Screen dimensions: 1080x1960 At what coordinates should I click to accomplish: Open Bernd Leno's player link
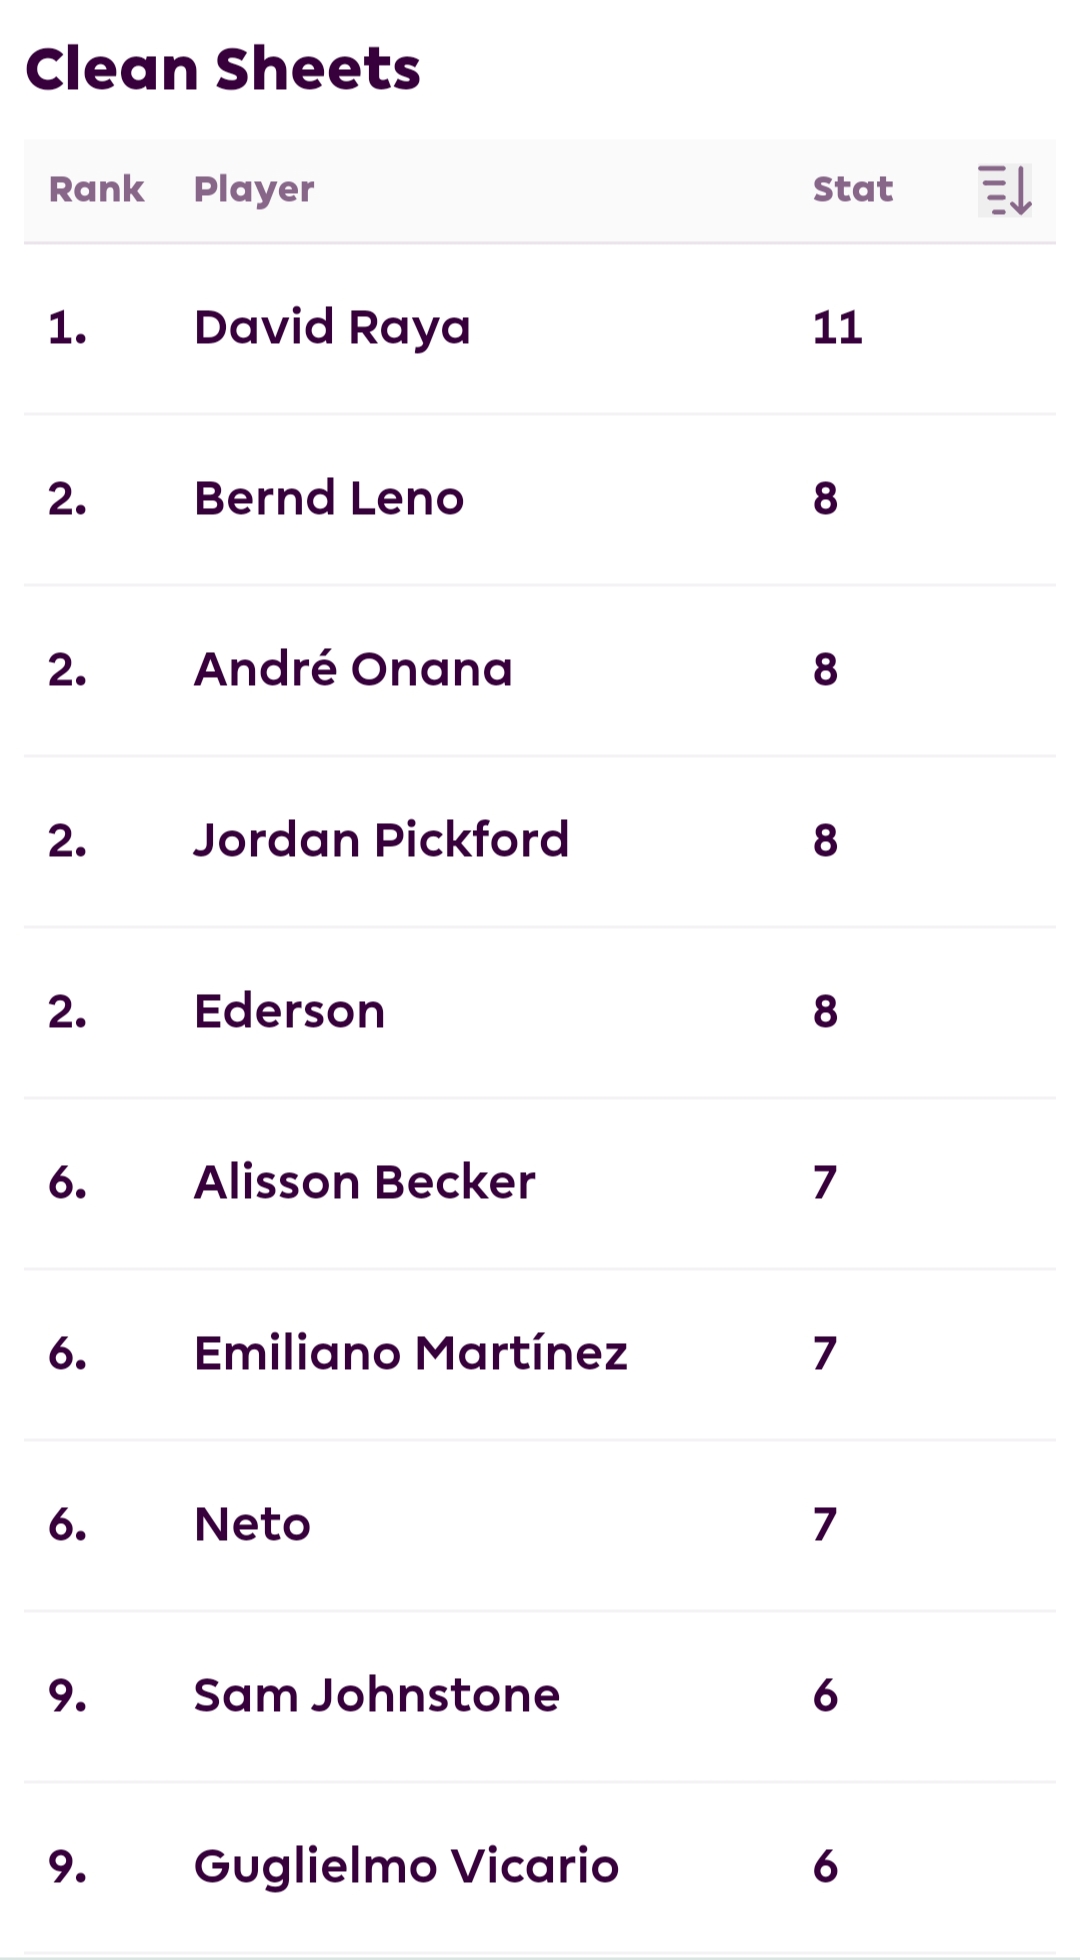[x=329, y=499]
